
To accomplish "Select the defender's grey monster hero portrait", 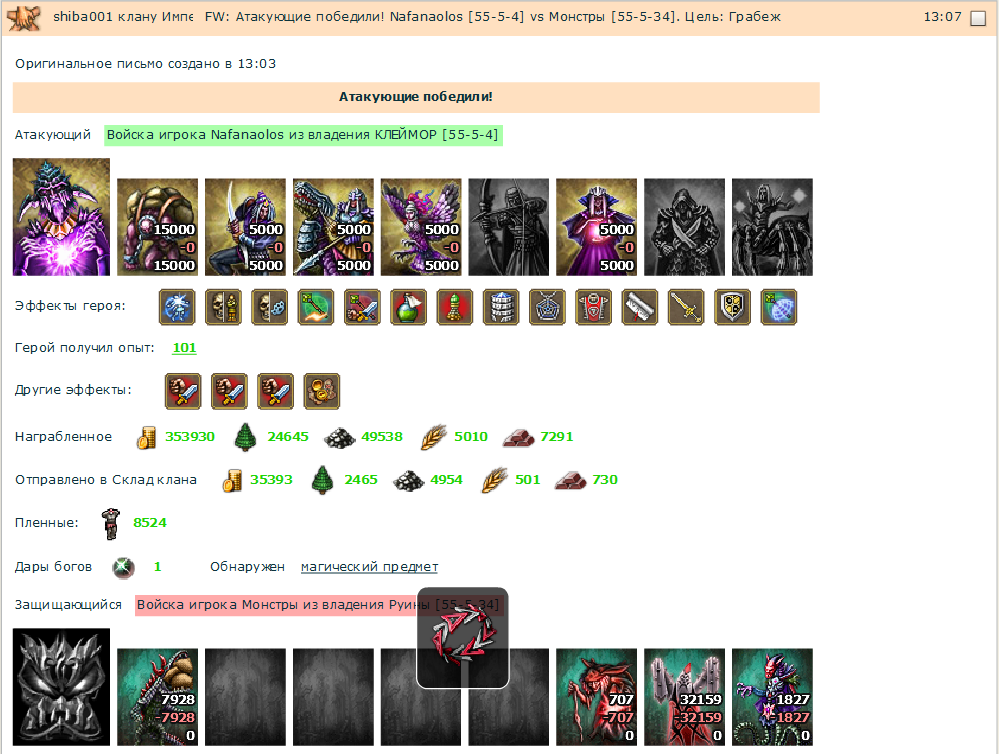I will [x=61, y=687].
